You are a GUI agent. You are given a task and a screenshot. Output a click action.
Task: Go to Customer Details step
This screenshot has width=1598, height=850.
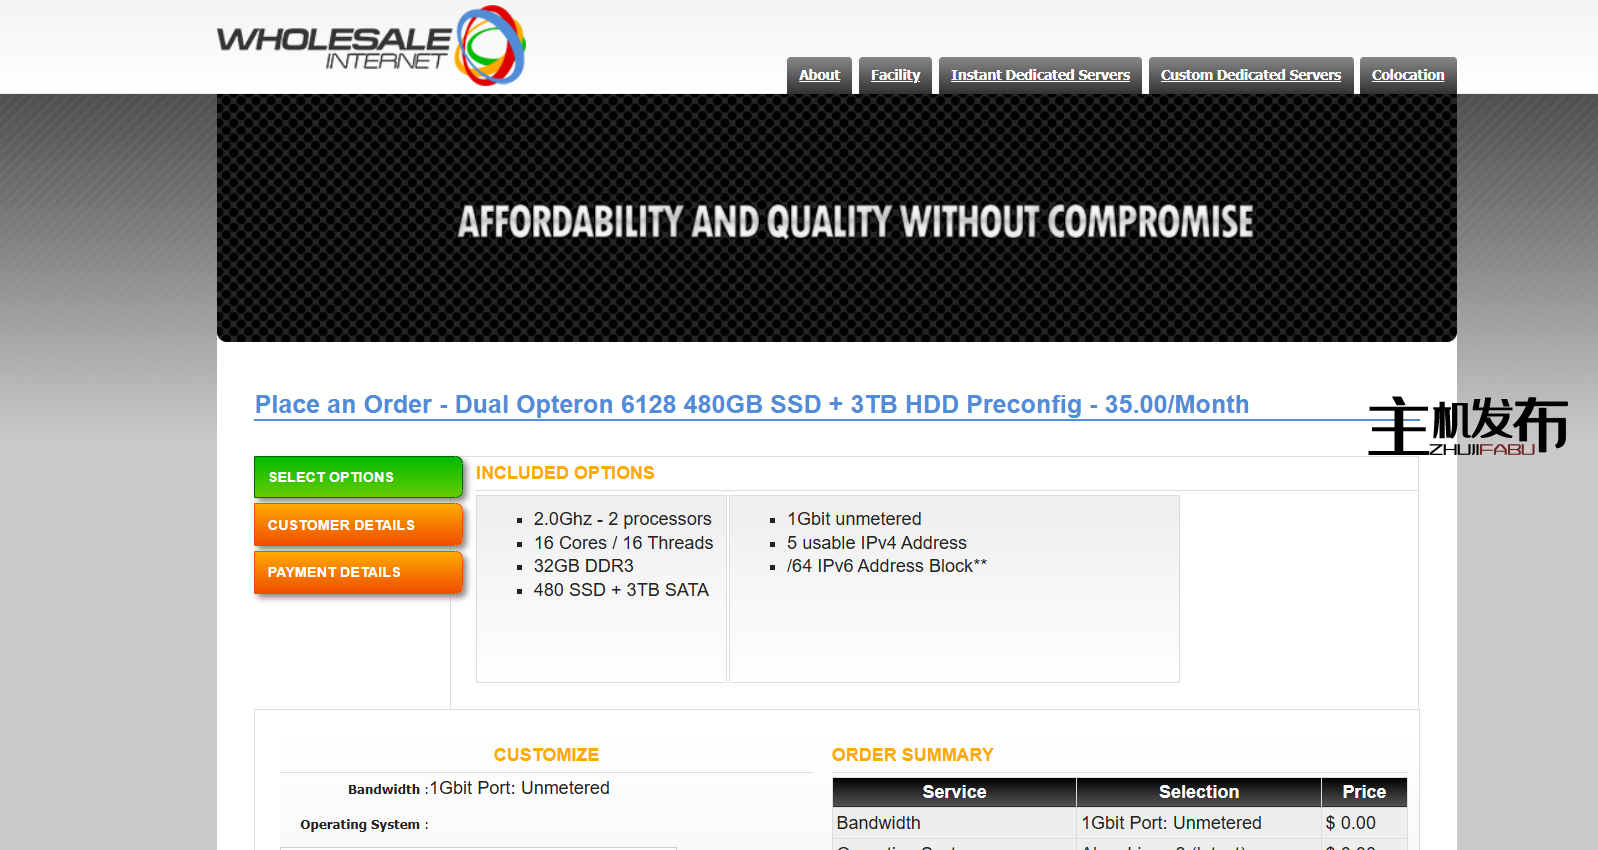click(x=357, y=525)
